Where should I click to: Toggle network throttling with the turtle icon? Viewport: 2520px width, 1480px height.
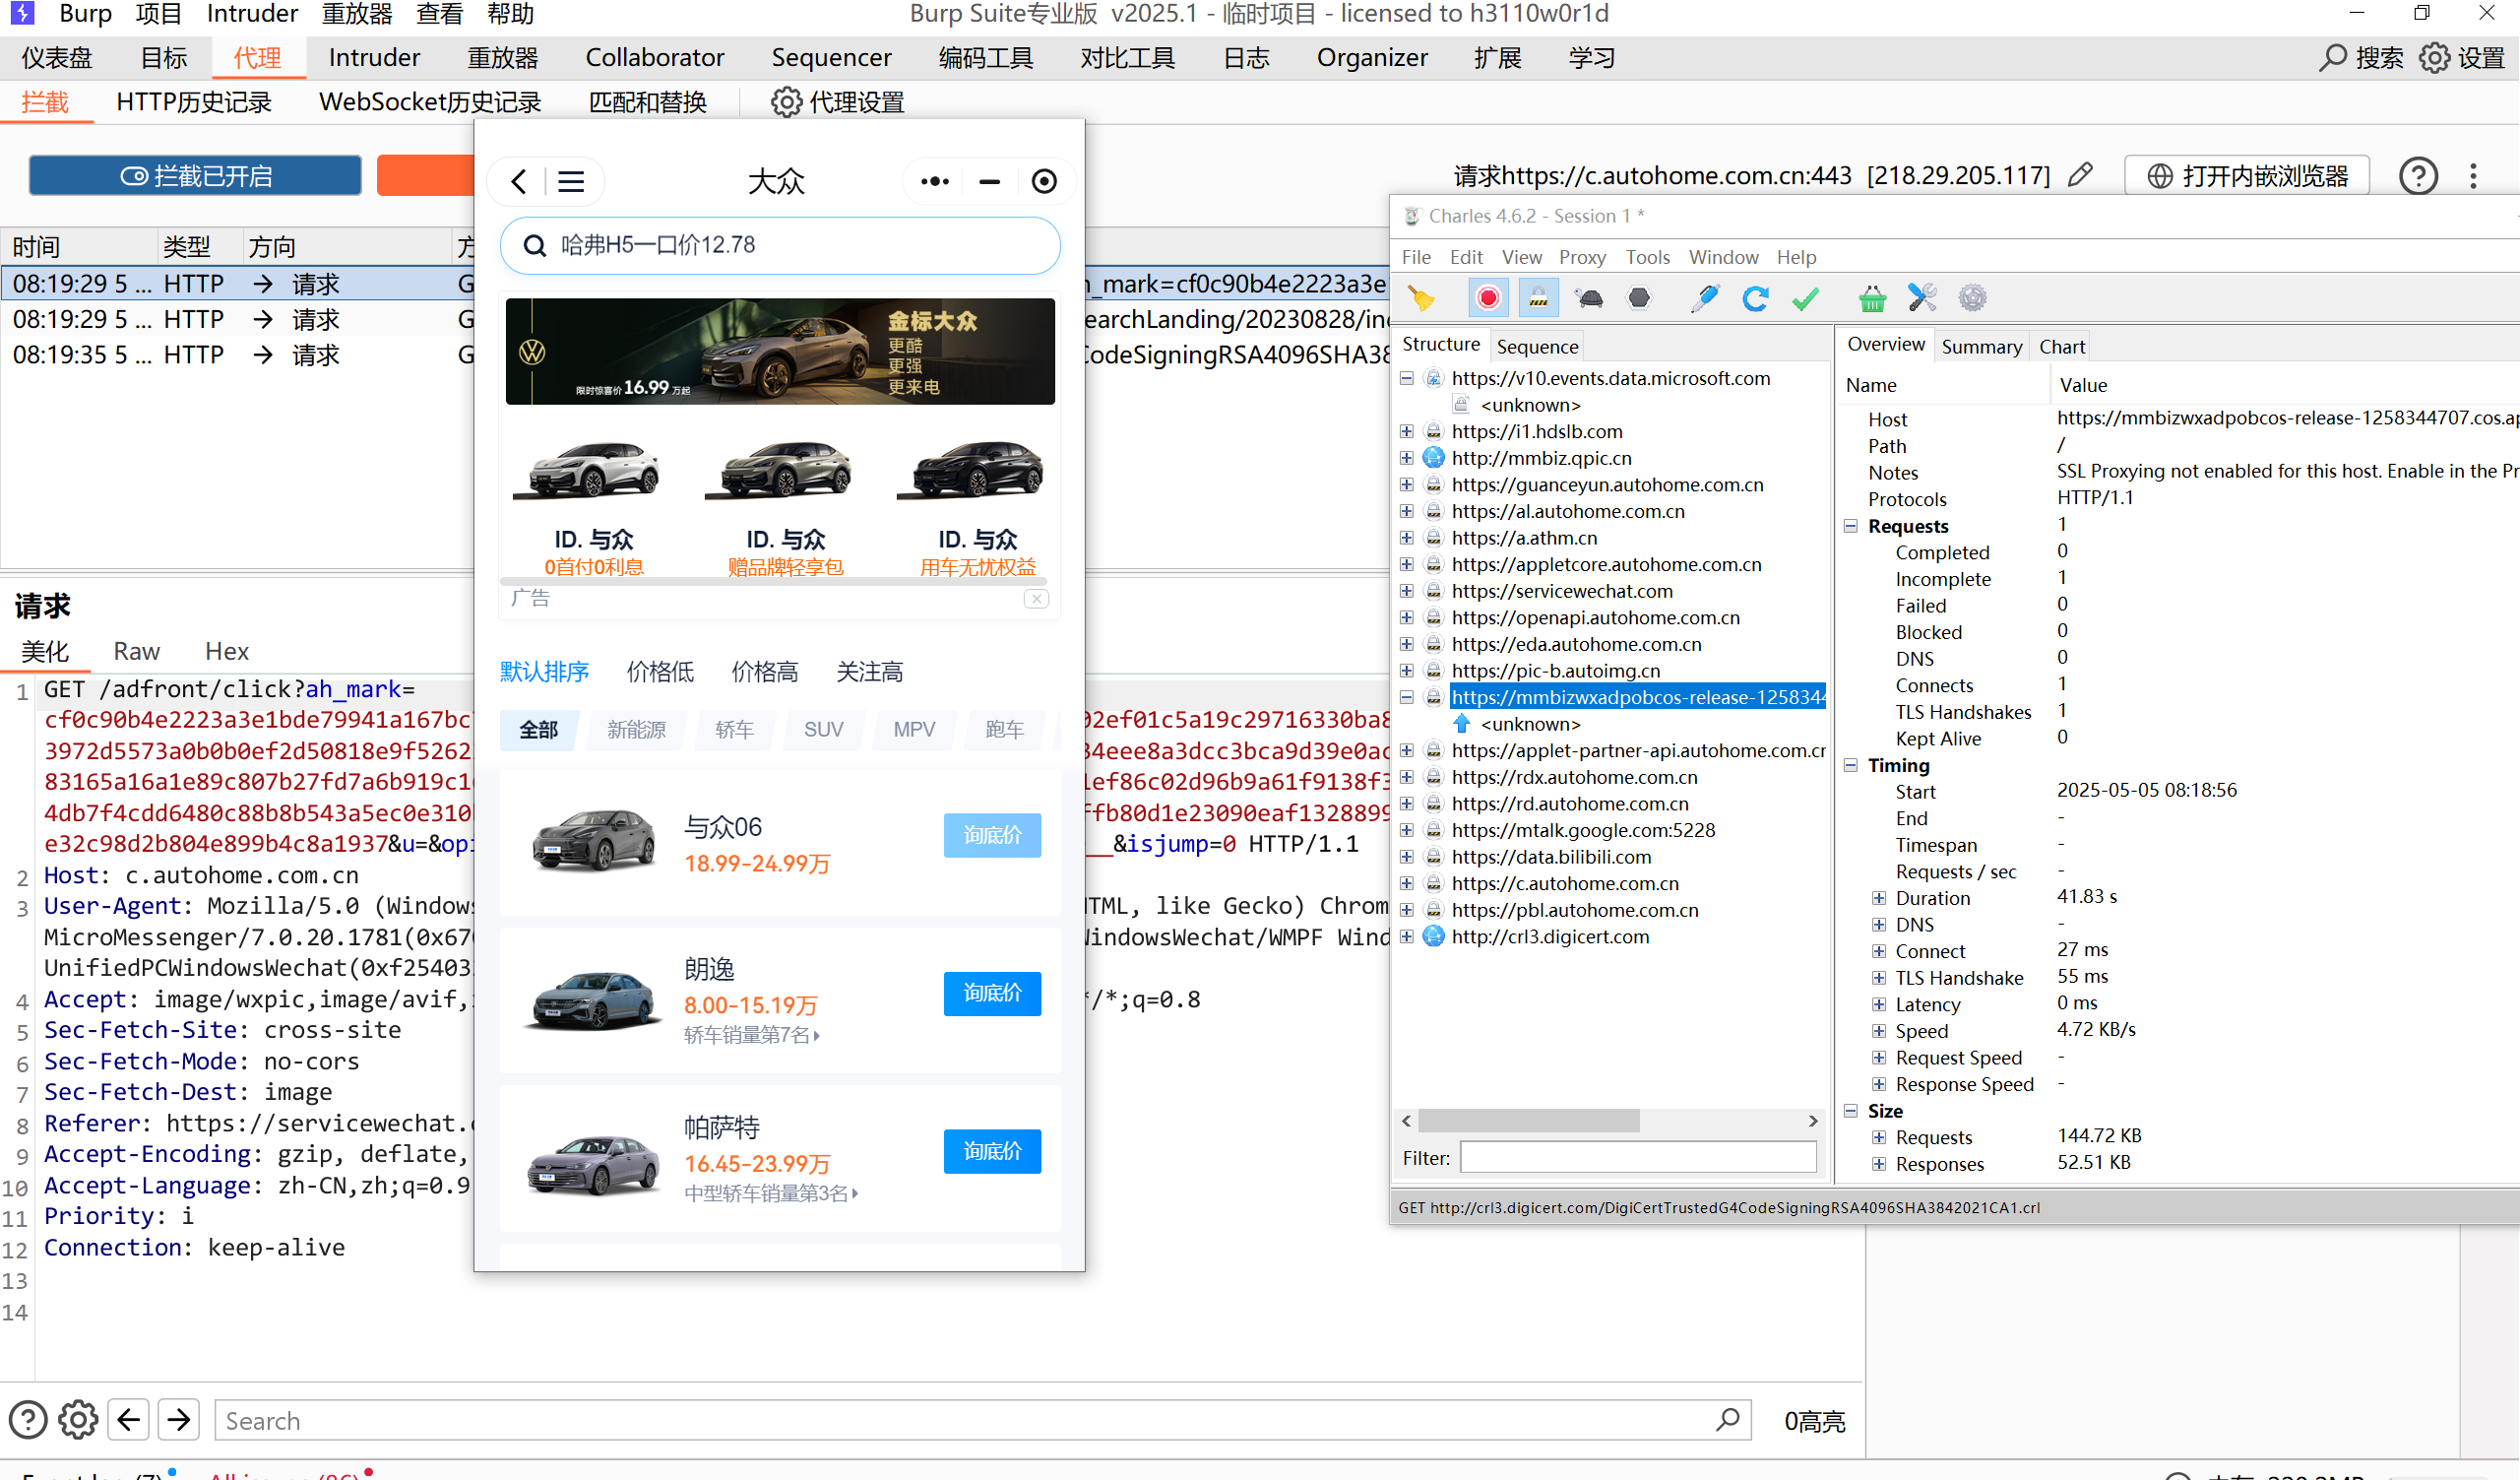(1589, 297)
